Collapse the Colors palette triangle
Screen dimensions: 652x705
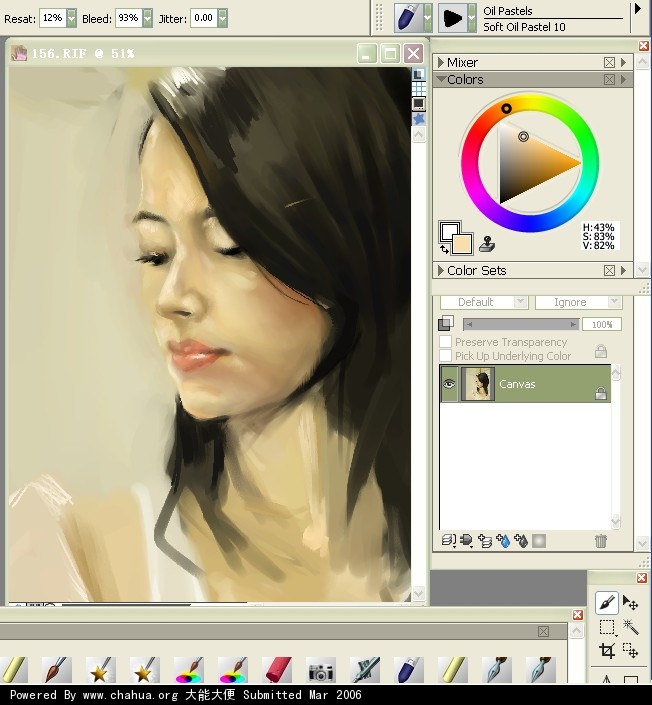tap(441, 79)
